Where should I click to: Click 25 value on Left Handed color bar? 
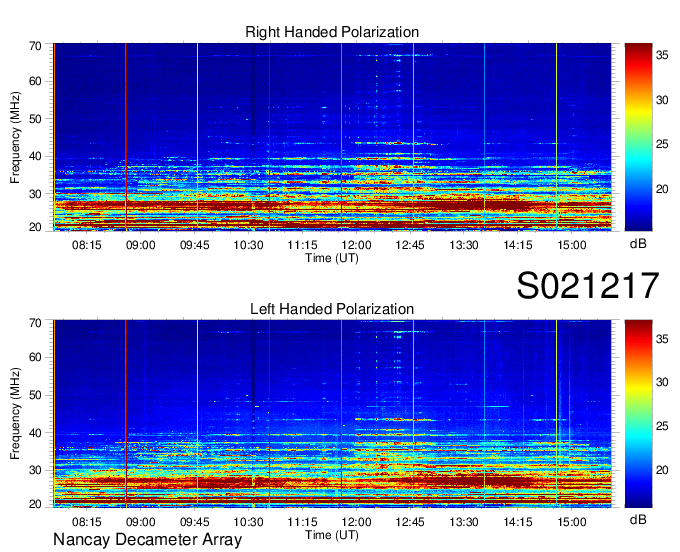click(x=662, y=426)
